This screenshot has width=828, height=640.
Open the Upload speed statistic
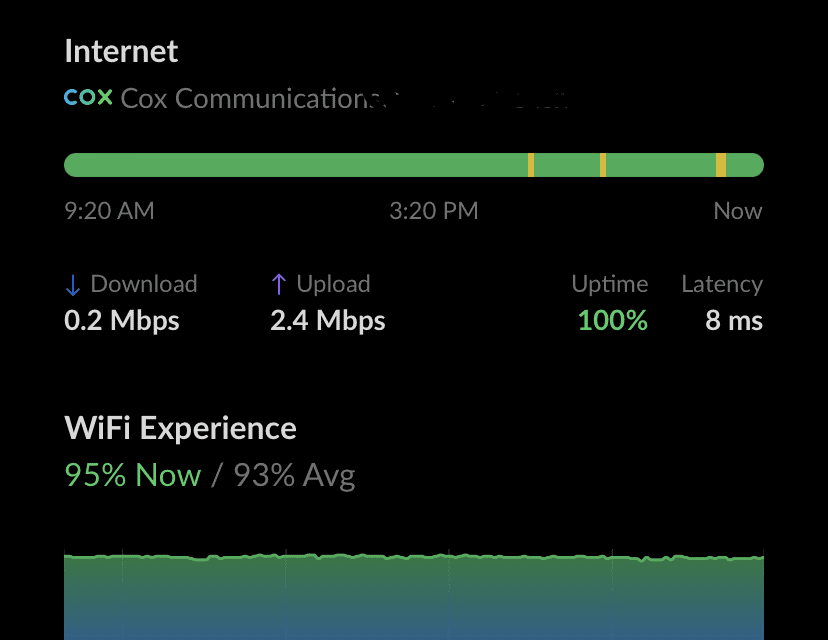327,321
